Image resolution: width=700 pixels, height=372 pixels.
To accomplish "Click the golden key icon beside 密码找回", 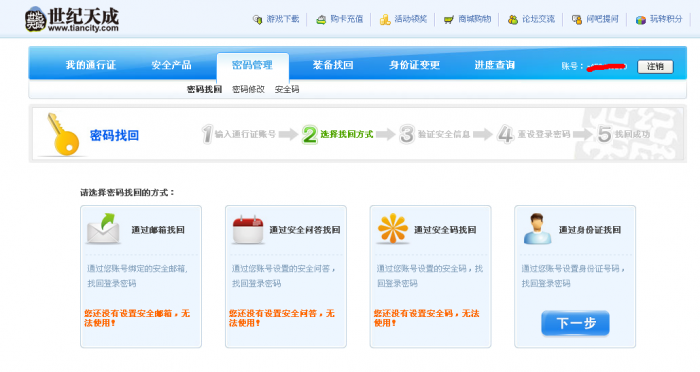I will pyautogui.click(x=63, y=134).
